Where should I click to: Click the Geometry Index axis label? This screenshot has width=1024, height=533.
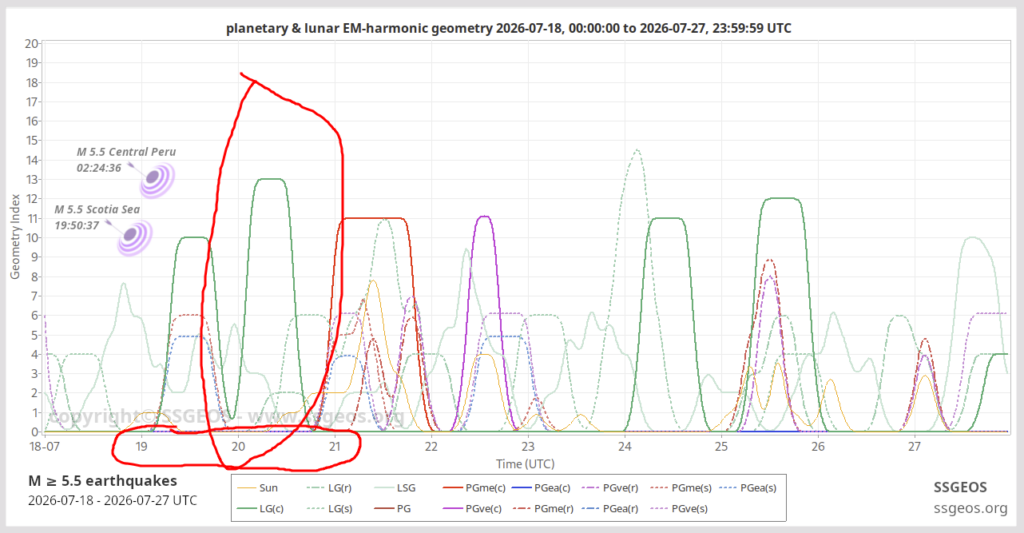click(x=14, y=236)
